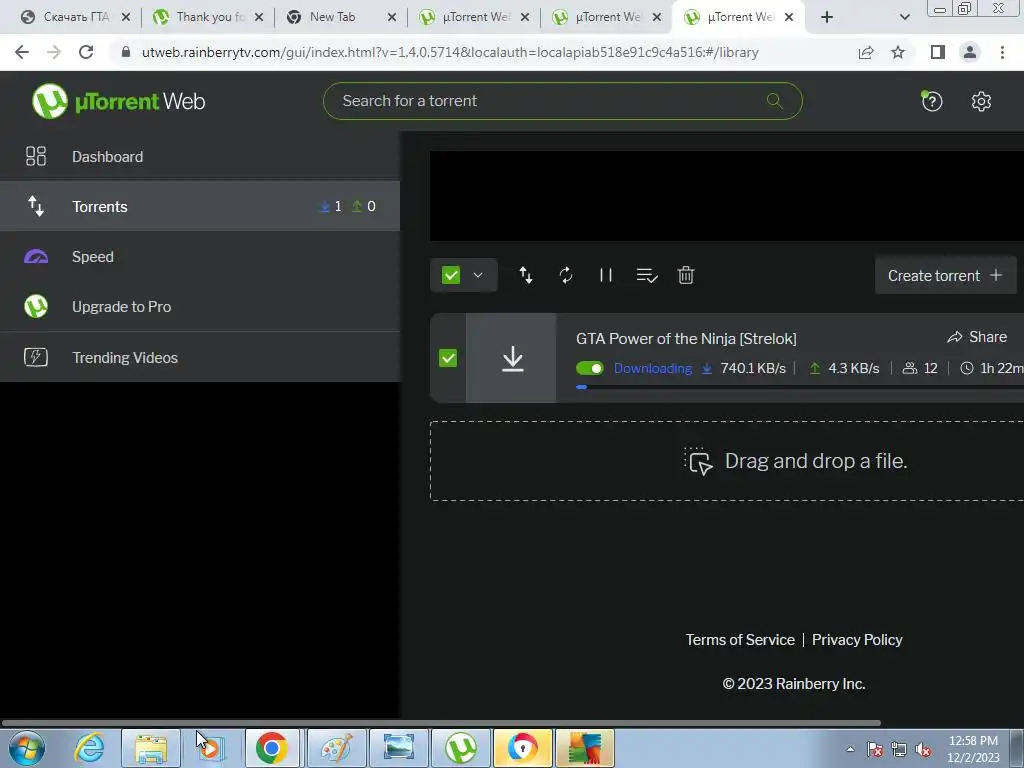Open the Windows Start button
The width and height of the screenshot is (1024, 768).
(x=27, y=747)
